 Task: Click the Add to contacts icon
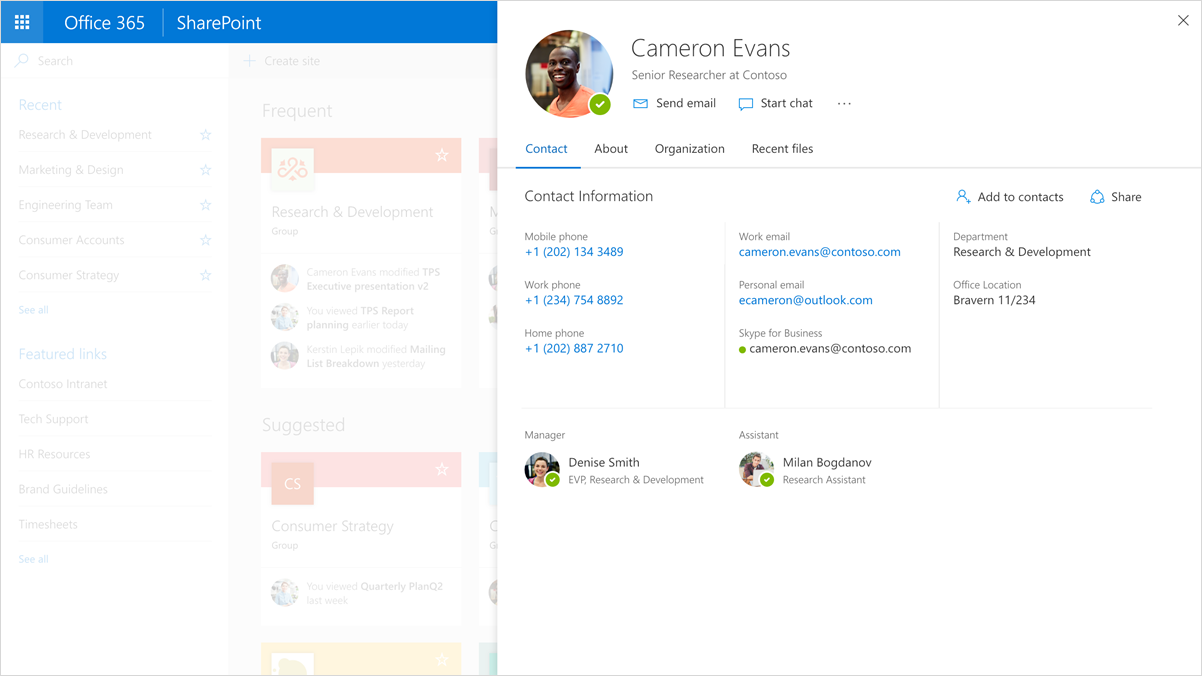tap(963, 196)
